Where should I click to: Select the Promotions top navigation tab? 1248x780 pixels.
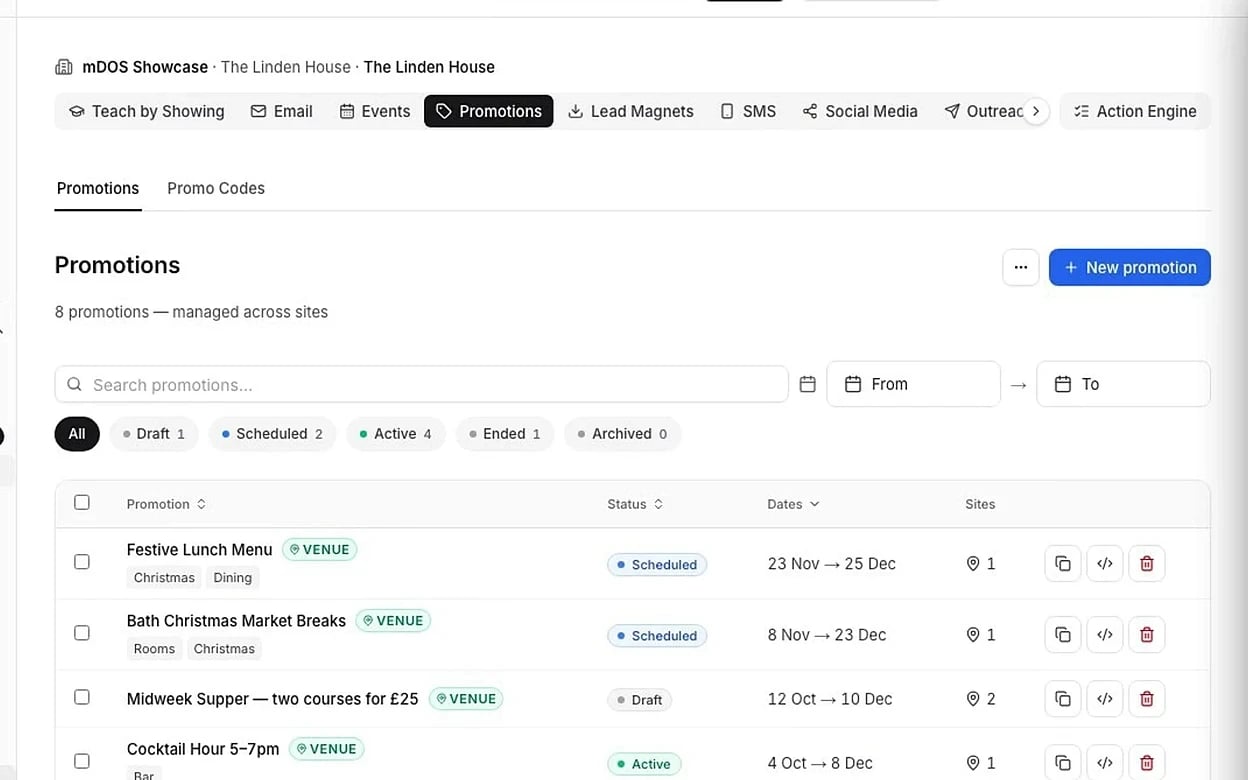pyautogui.click(x=489, y=111)
